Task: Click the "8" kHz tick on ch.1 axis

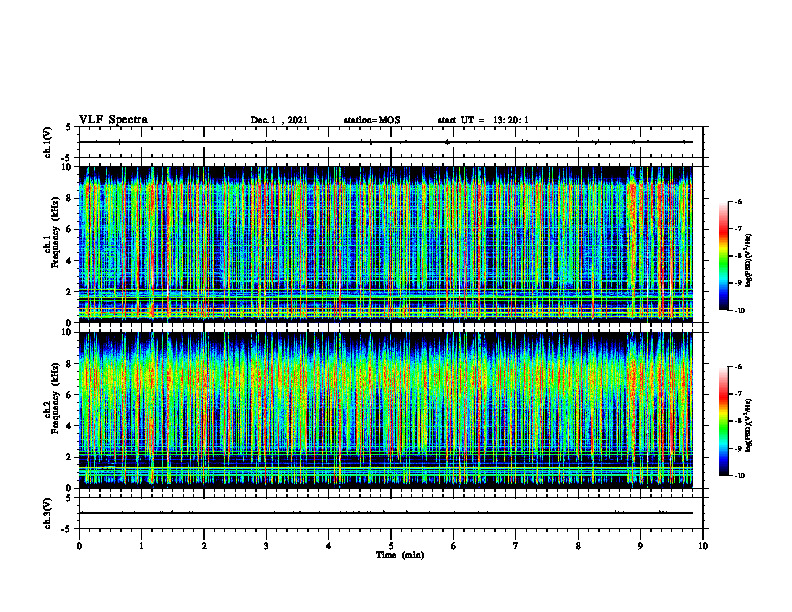Action: click(70, 198)
